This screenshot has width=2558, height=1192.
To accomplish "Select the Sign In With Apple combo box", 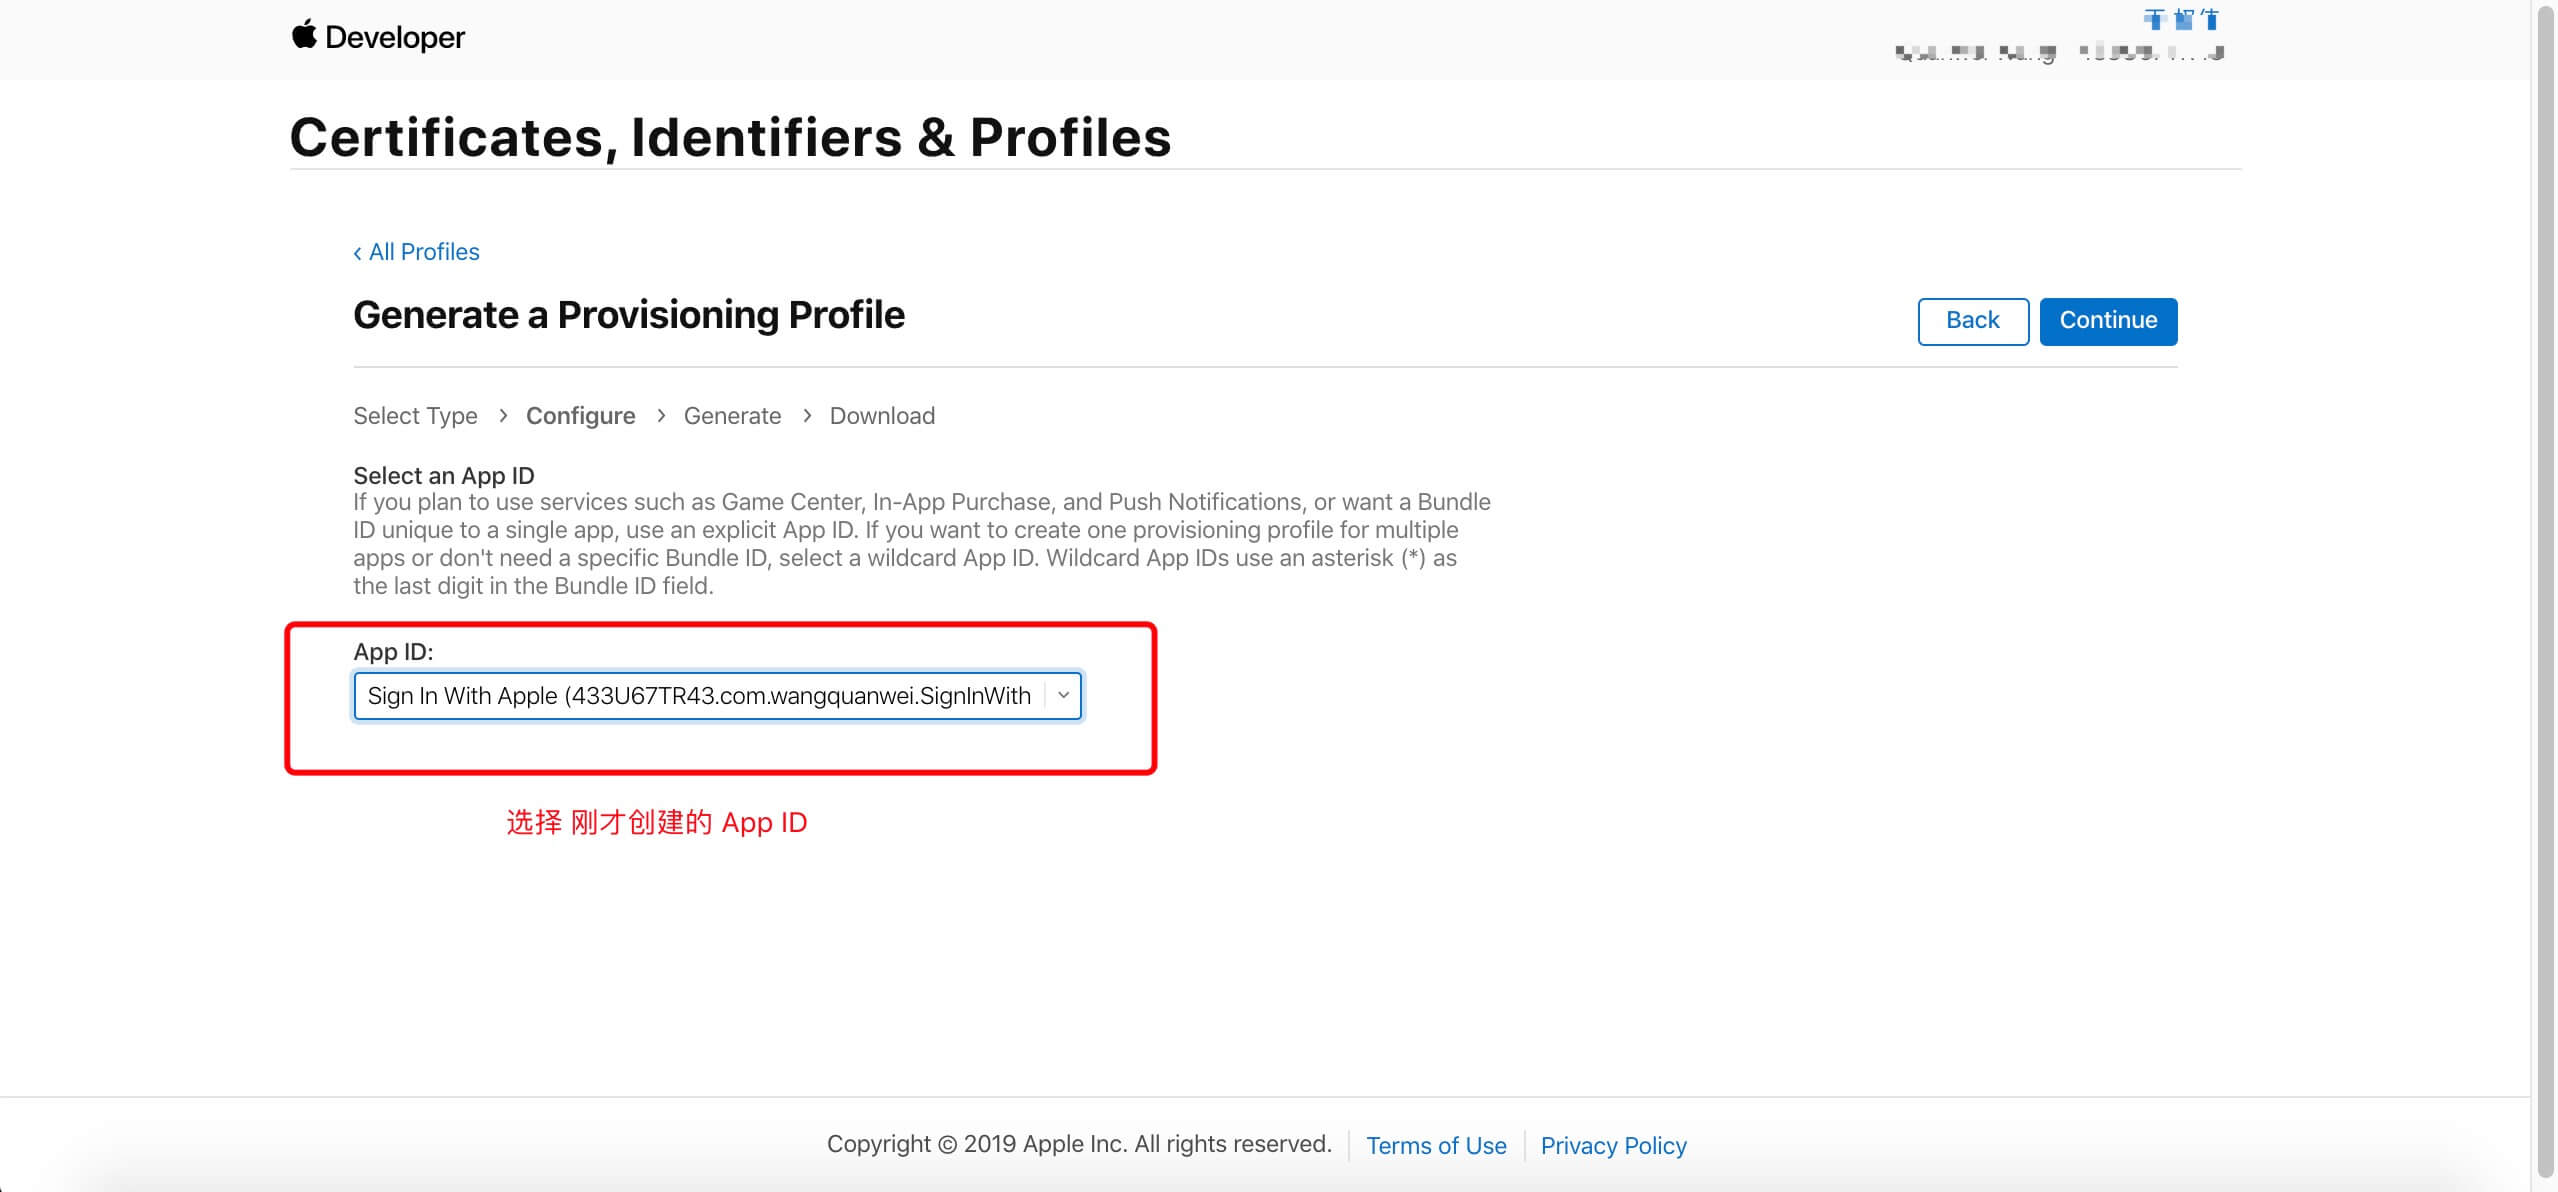I will coord(717,696).
